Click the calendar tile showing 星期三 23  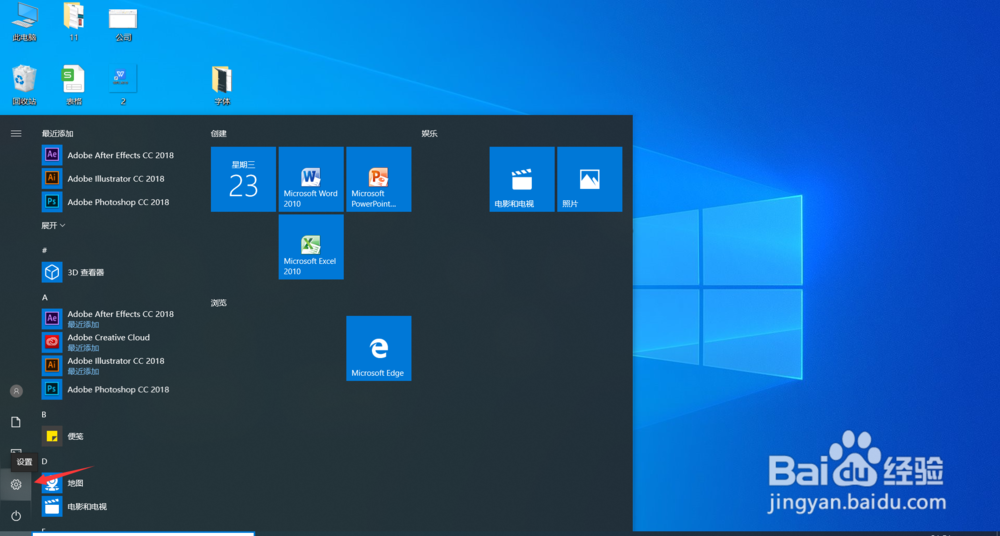244,179
